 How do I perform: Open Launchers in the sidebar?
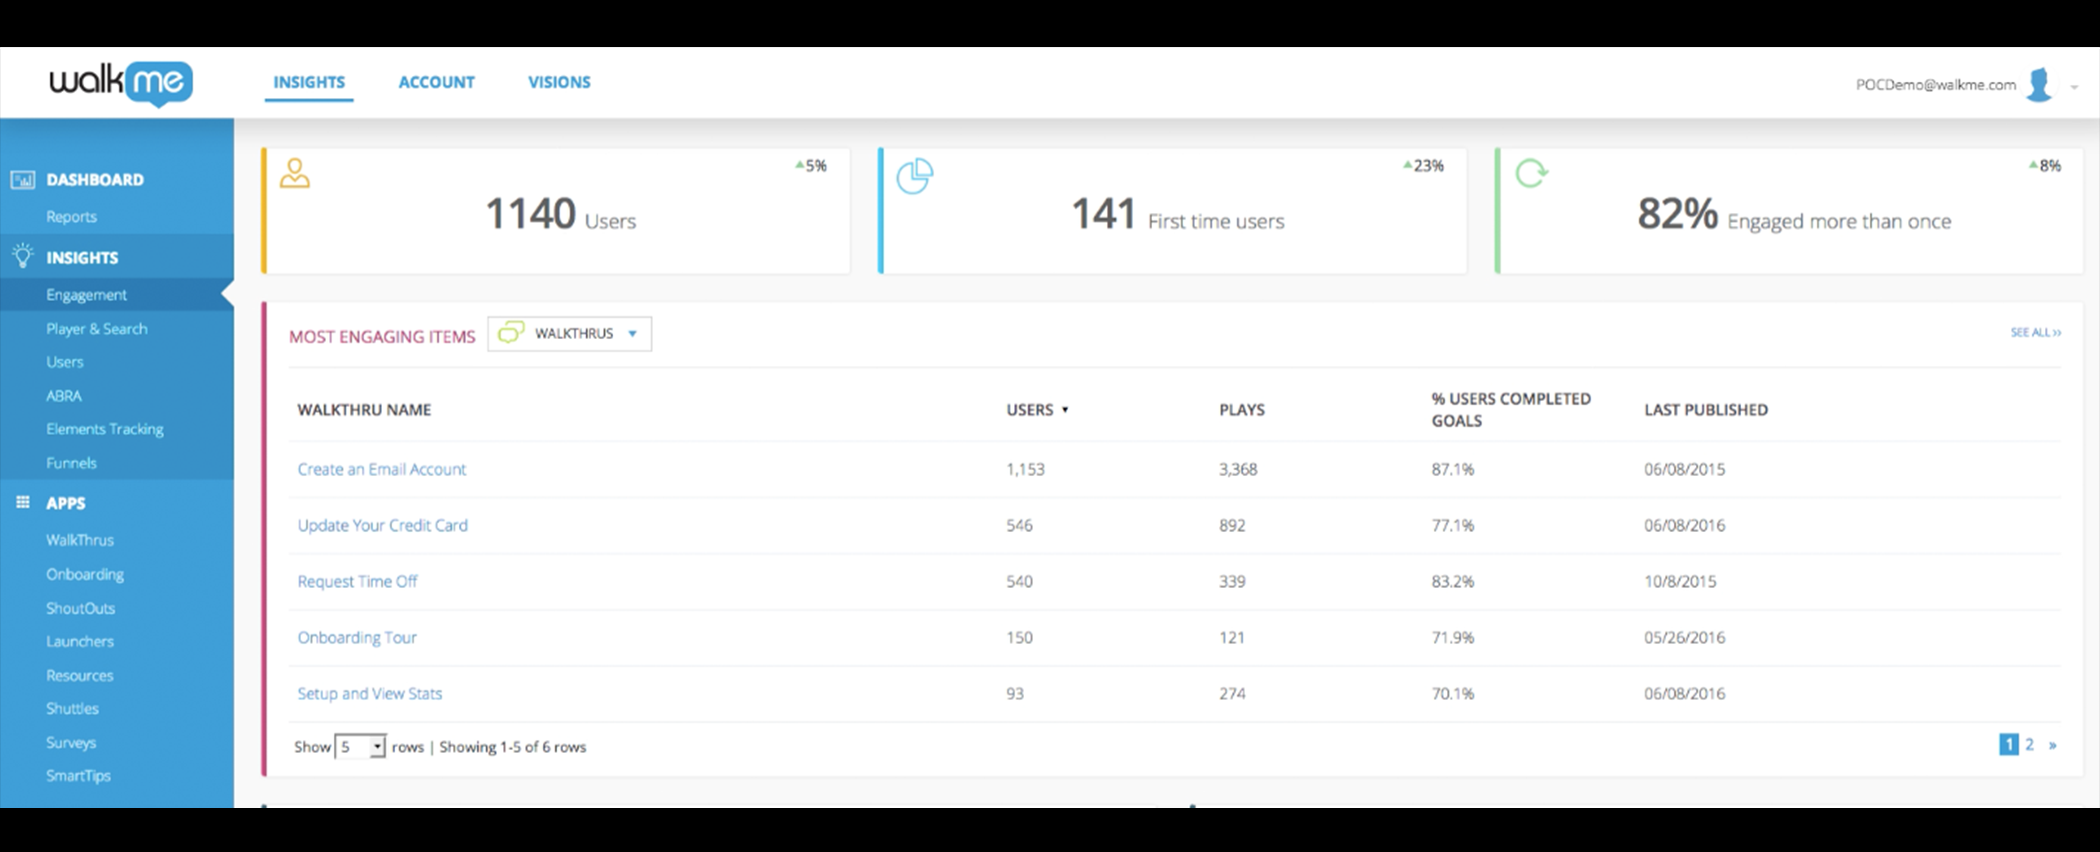pos(79,641)
